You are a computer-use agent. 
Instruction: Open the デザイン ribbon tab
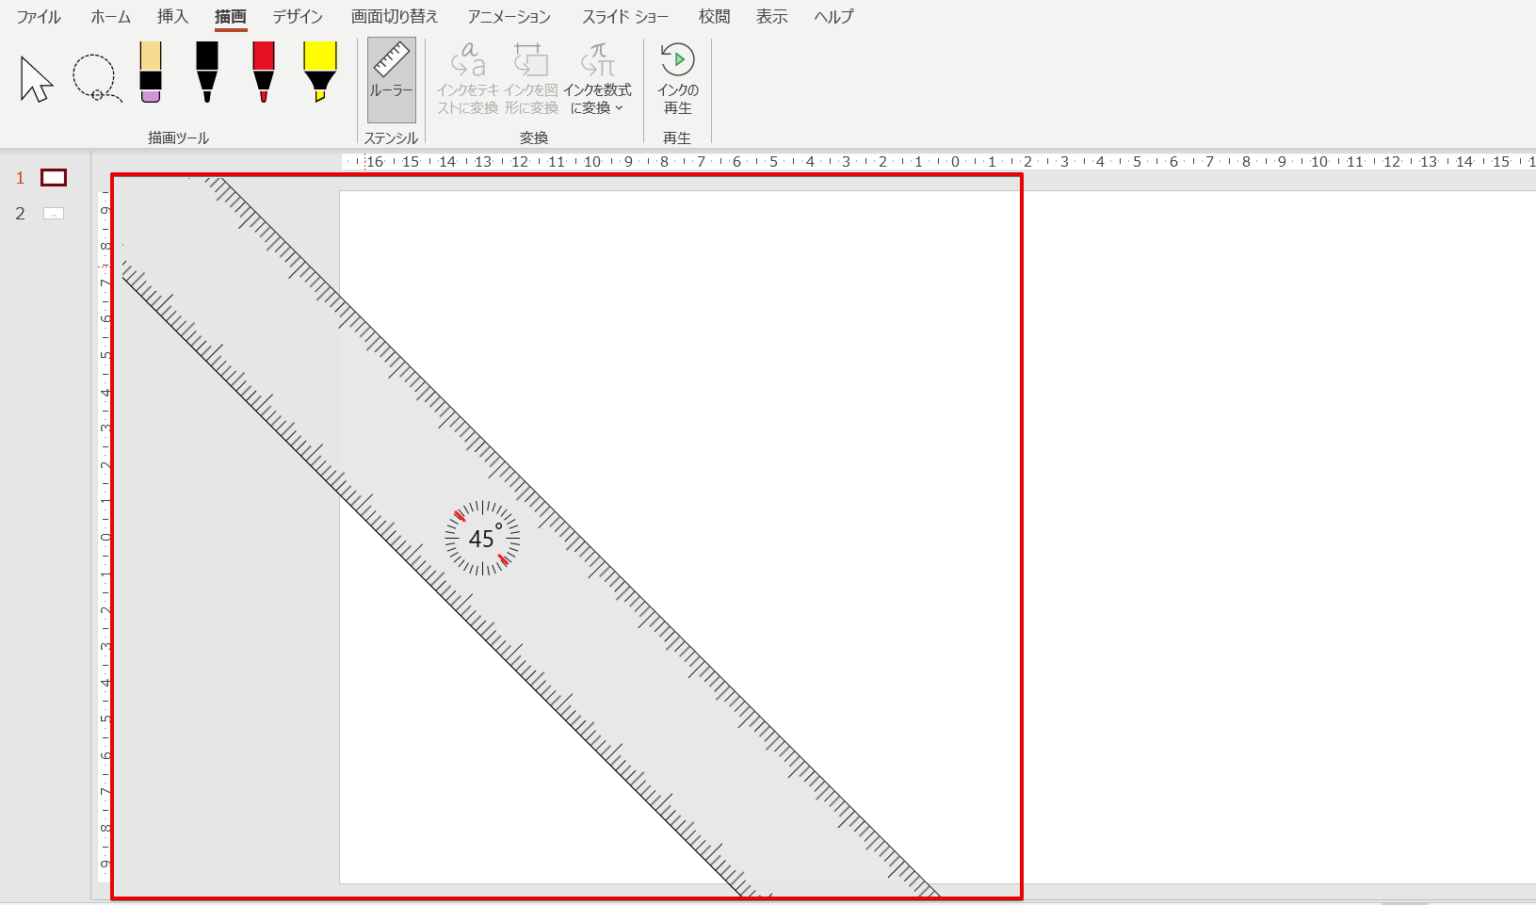pyautogui.click(x=298, y=17)
